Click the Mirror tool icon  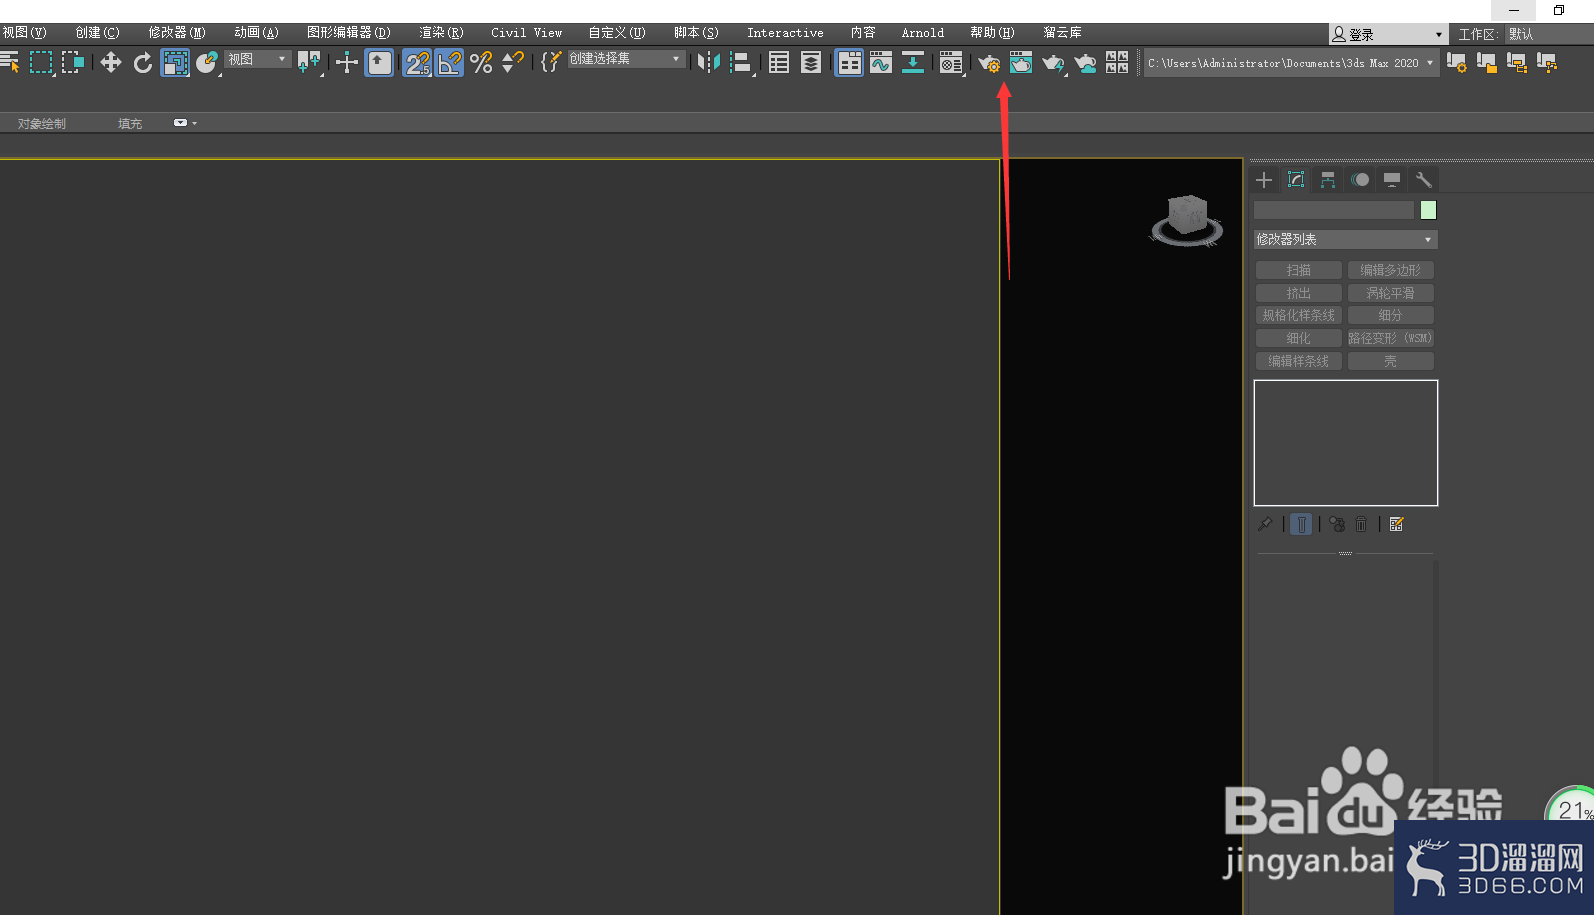tap(709, 63)
